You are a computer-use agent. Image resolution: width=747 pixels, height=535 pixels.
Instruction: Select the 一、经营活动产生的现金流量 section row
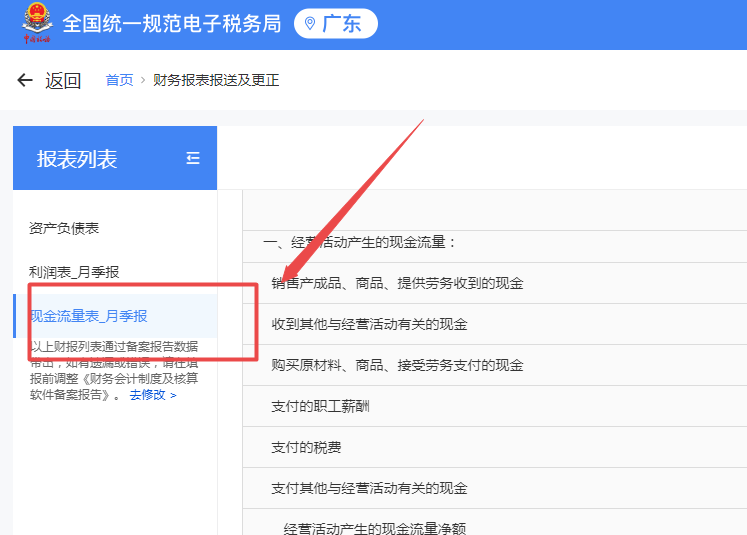pyautogui.click(x=359, y=242)
